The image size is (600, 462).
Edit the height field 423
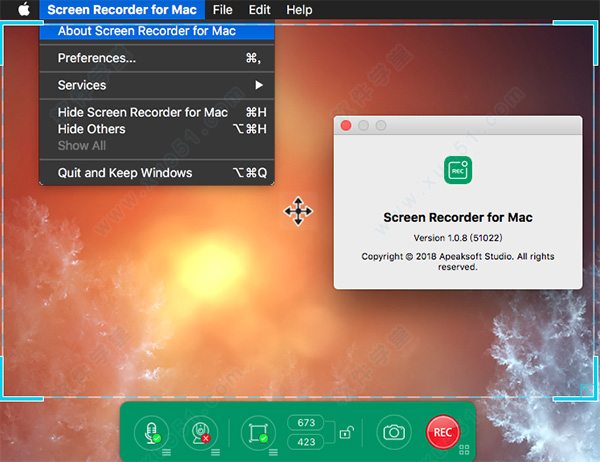point(306,442)
